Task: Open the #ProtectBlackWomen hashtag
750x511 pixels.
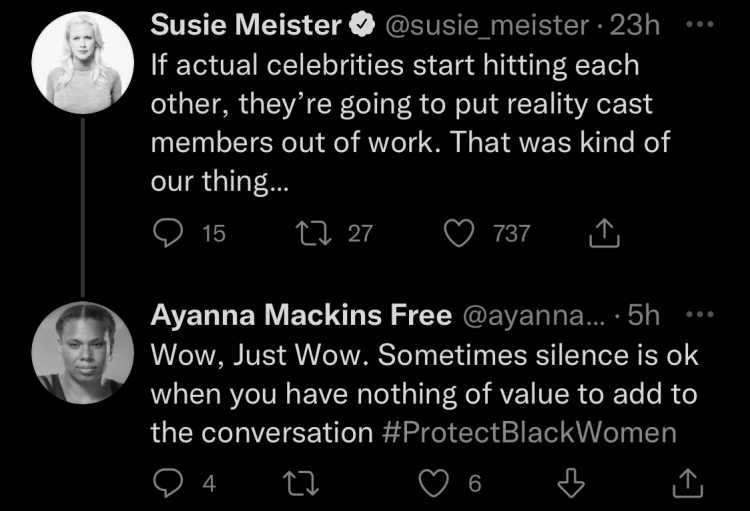Action: tap(529, 433)
